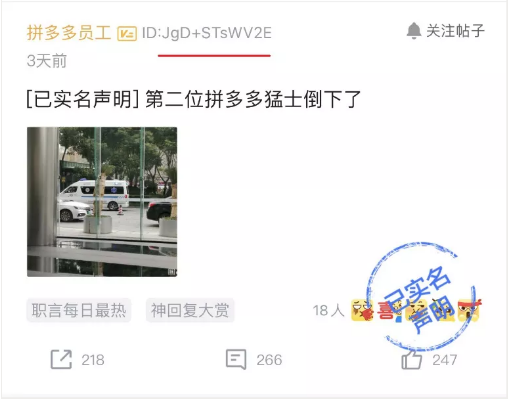Click the 18 人 reactions count
Viewport: 512px width, 406px height.
pos(328,311)
